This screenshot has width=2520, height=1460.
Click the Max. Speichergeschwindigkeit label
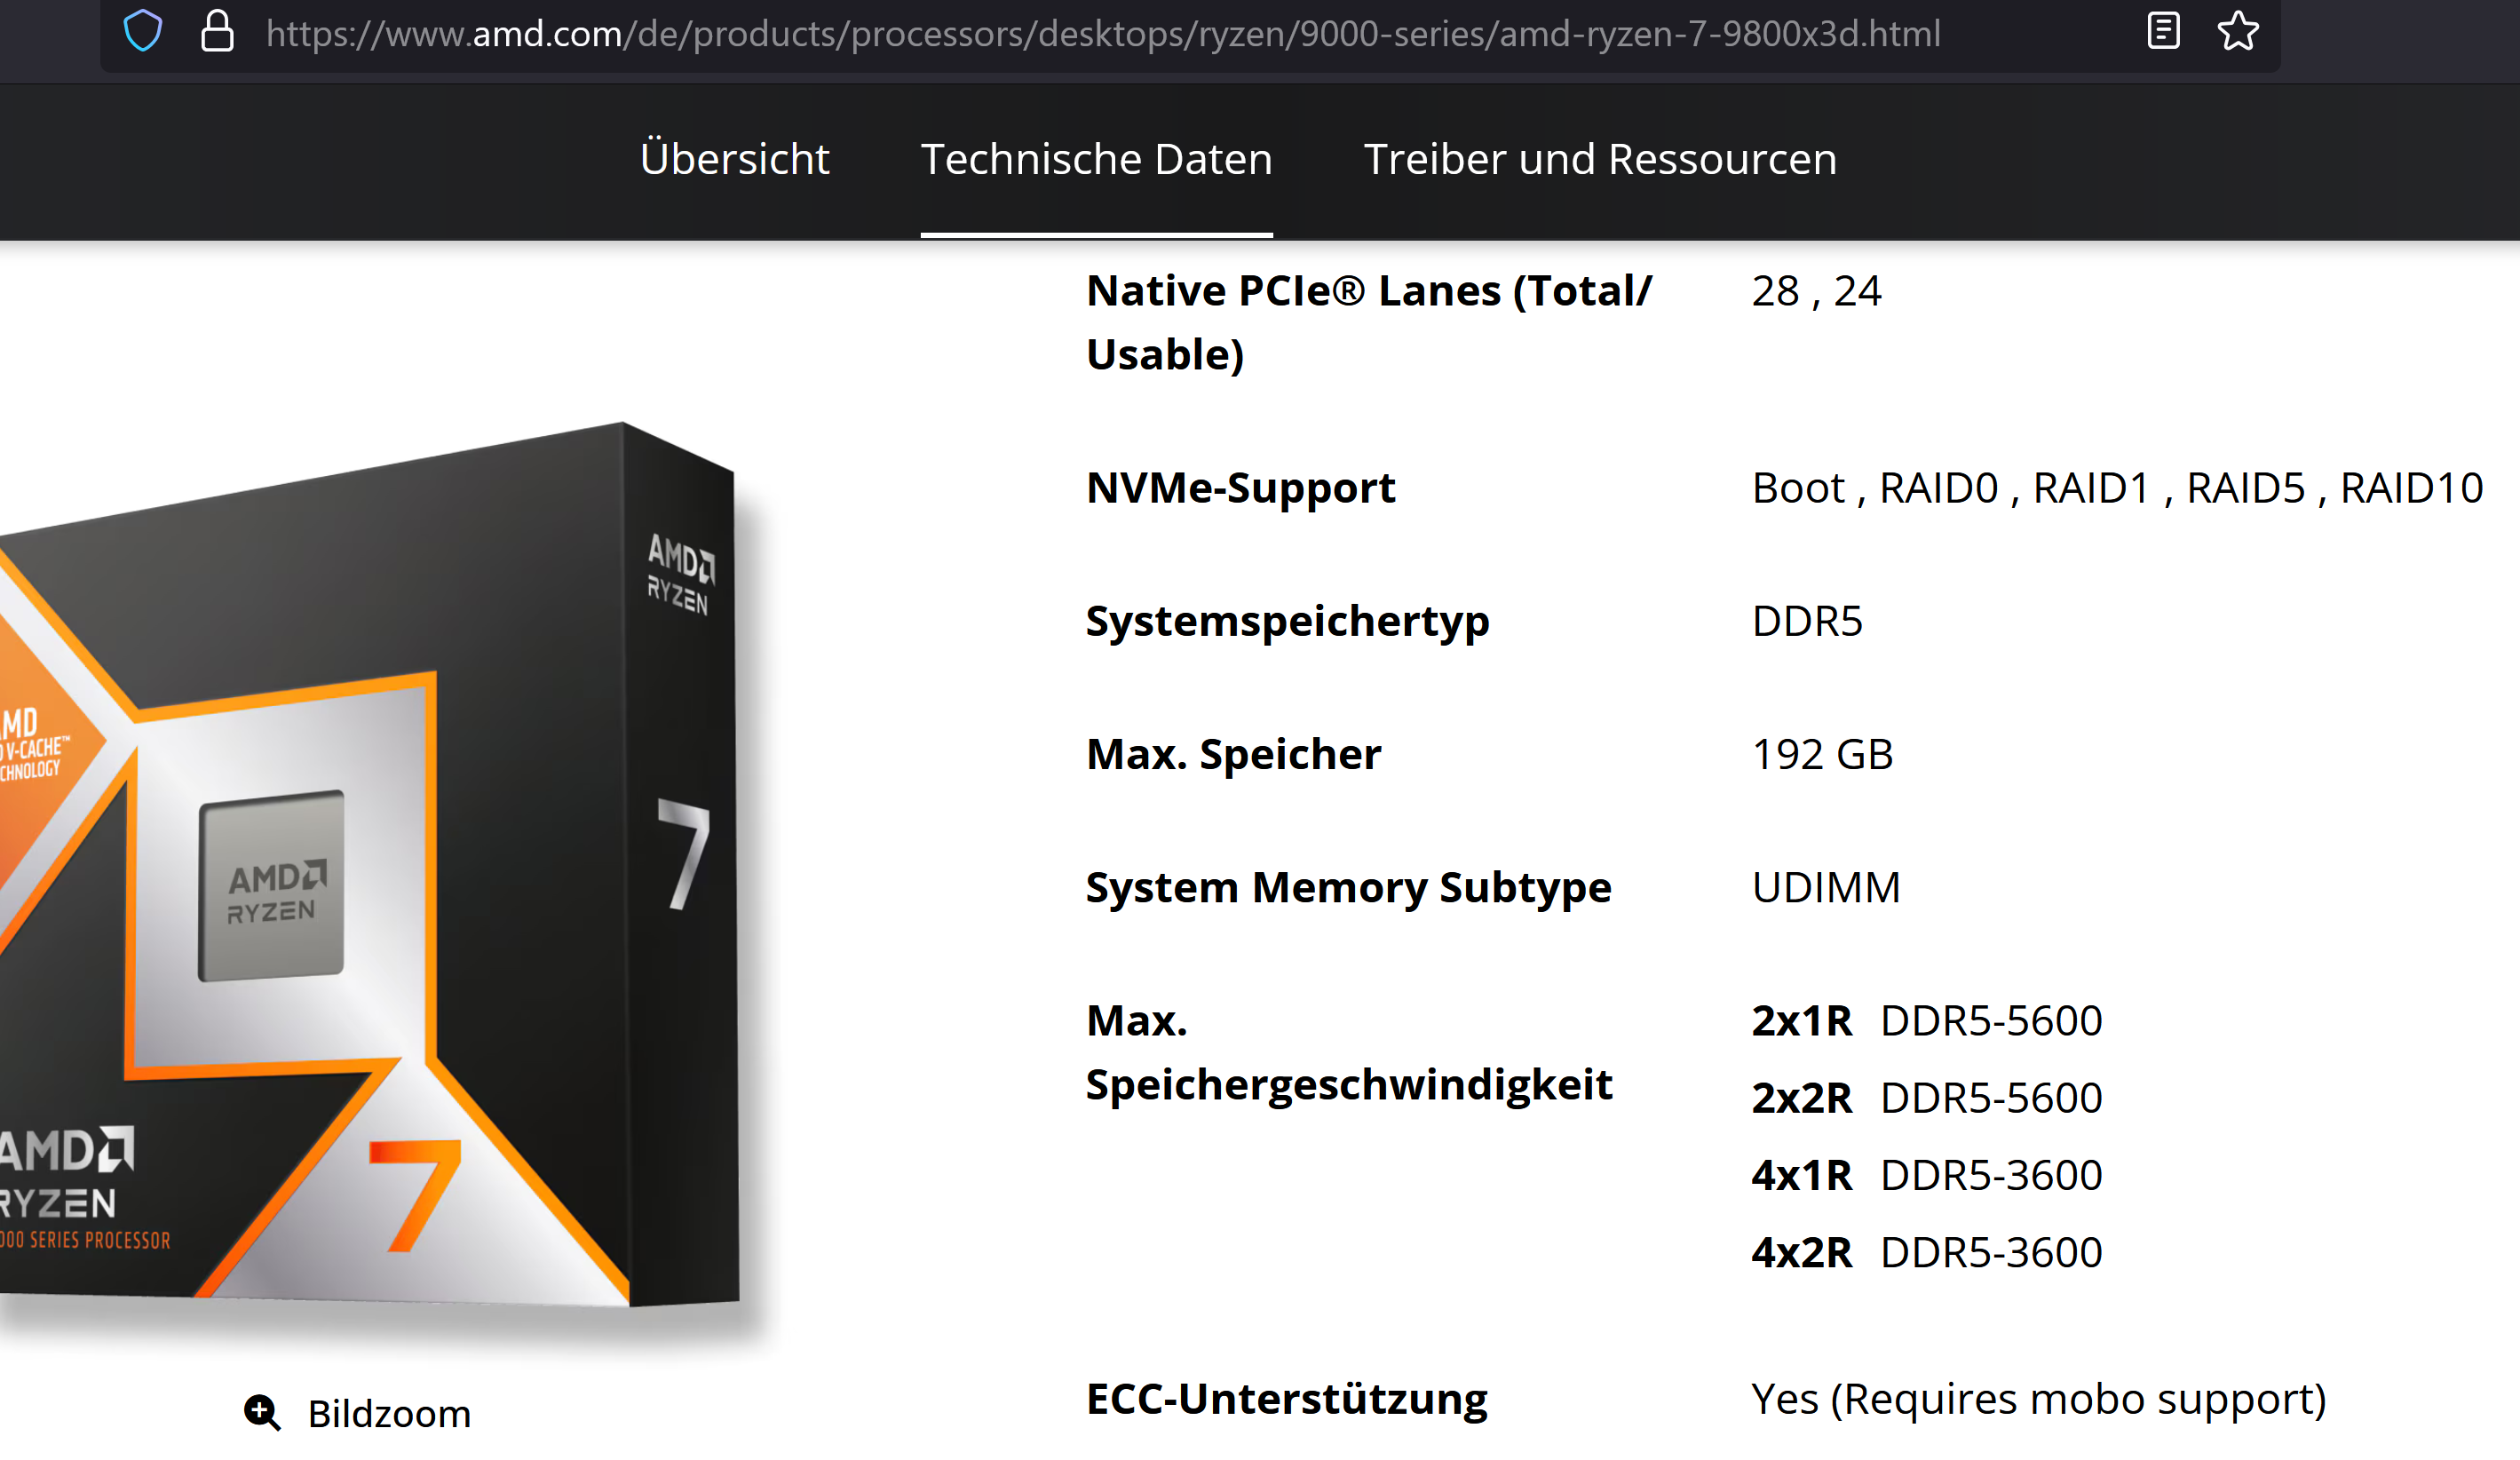(1348, 1052)
